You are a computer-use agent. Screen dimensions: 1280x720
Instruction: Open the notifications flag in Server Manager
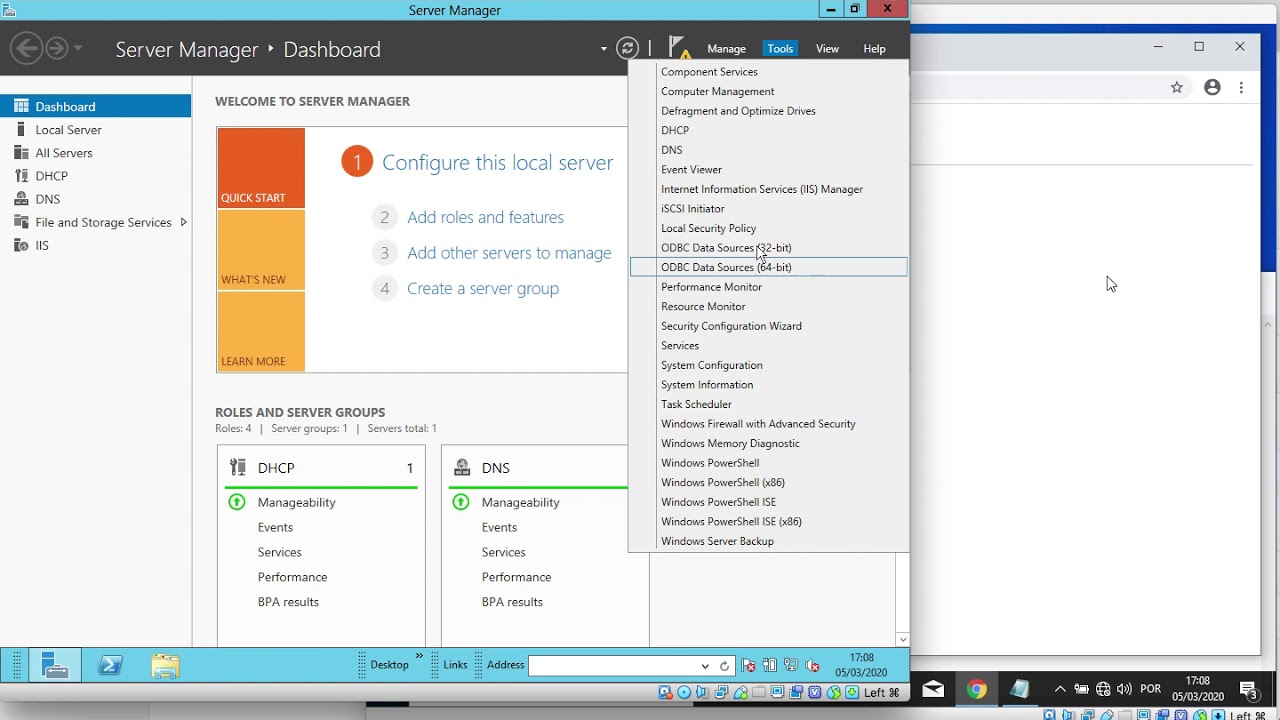pyautogui.click(x=679, y=47)
